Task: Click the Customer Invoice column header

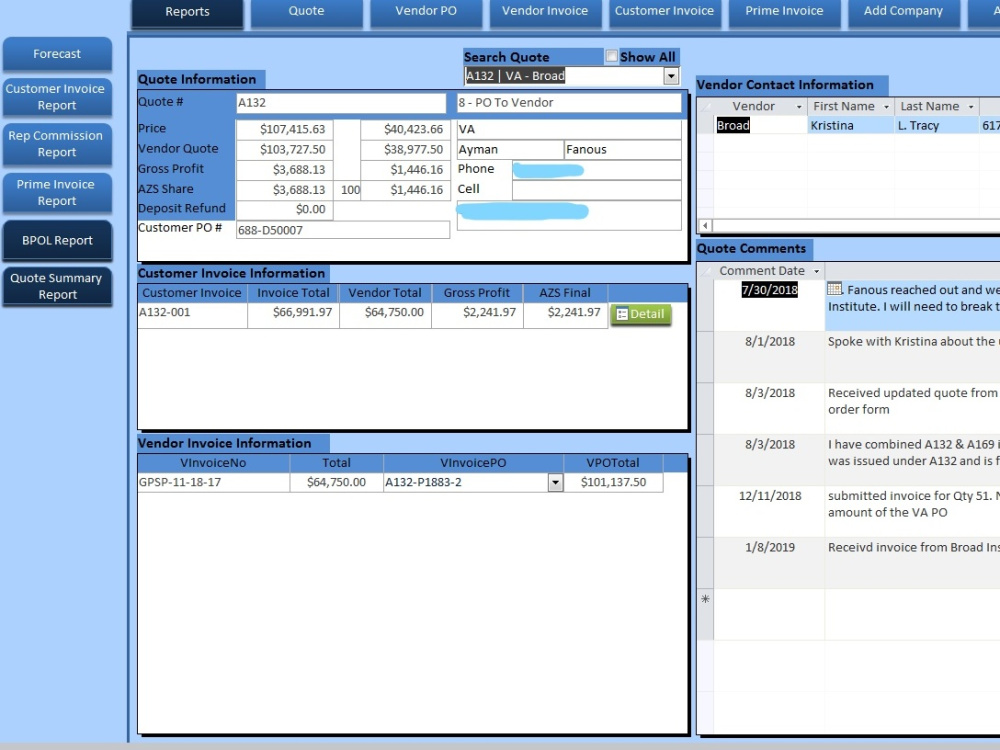Action: pos(192,293)
